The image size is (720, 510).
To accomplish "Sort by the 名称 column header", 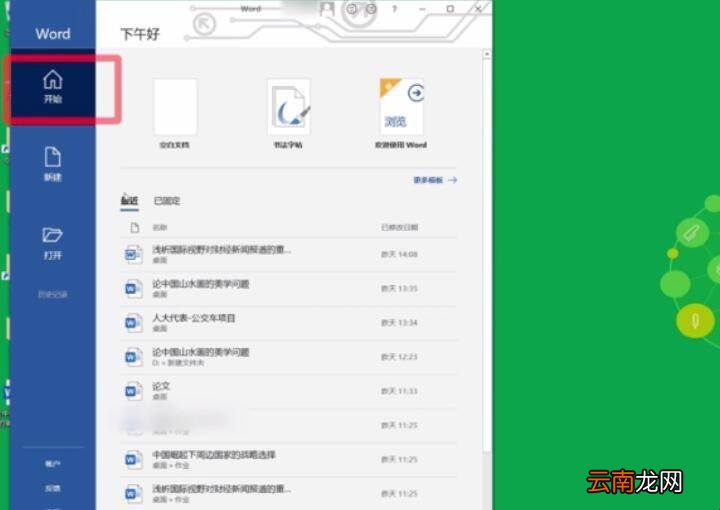I will coord(160,227).
